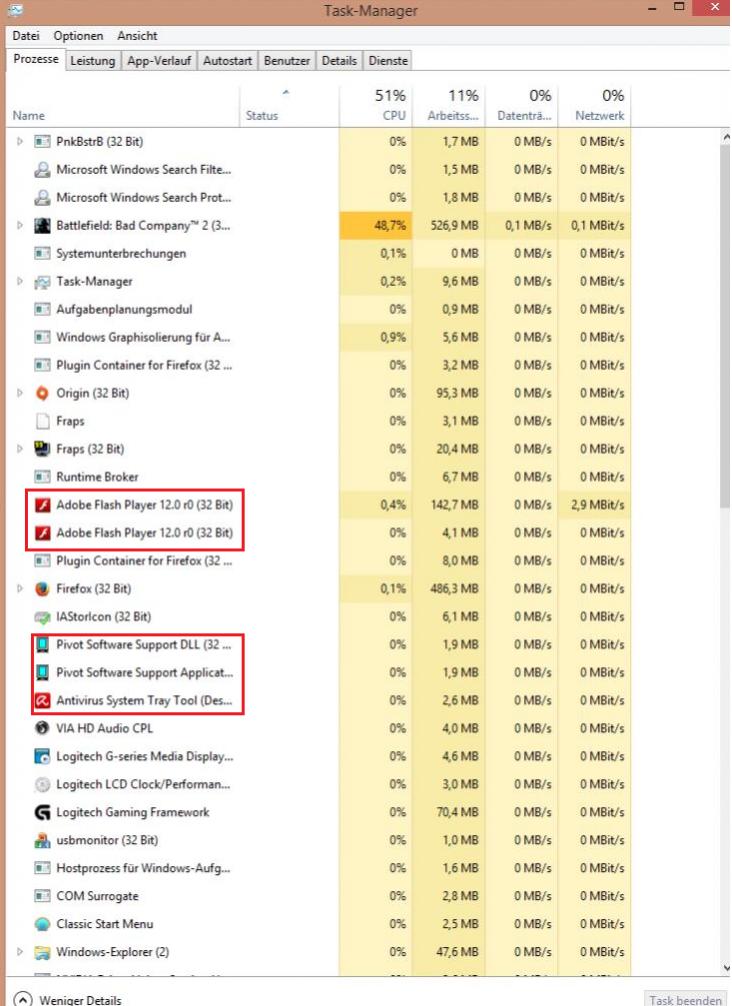Open the Optionen menu

click(x=78, y=36)
